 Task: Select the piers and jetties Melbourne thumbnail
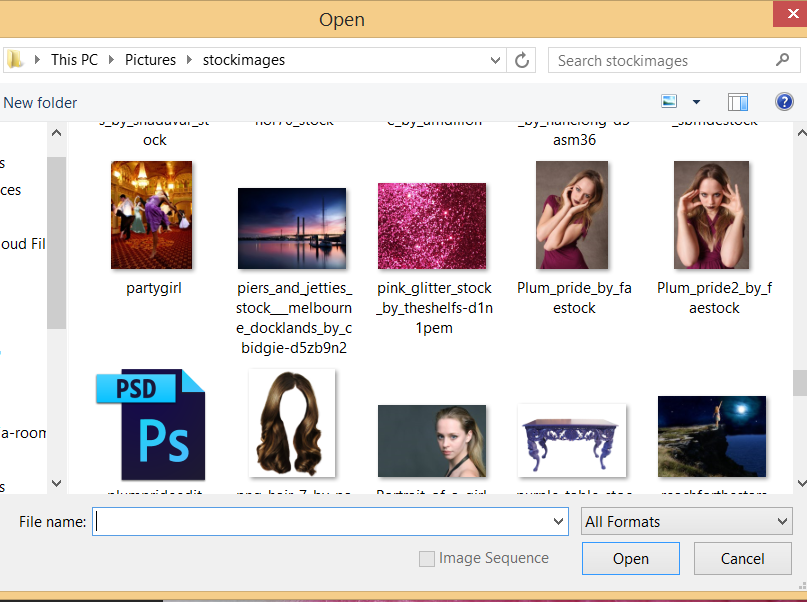(x=292, y=228)
